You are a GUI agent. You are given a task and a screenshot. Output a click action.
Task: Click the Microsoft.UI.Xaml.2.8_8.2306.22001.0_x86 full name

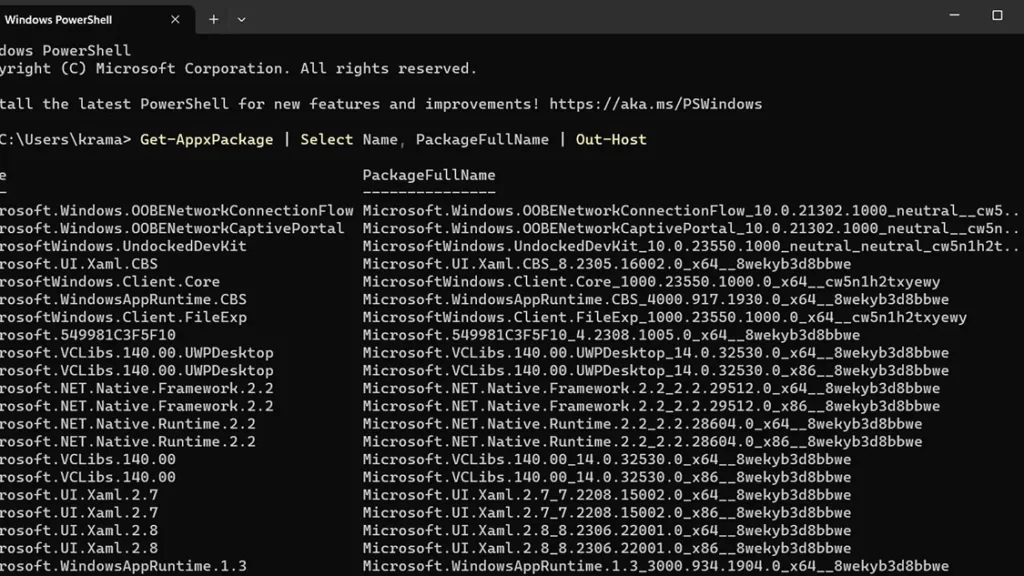pos(607,548)
